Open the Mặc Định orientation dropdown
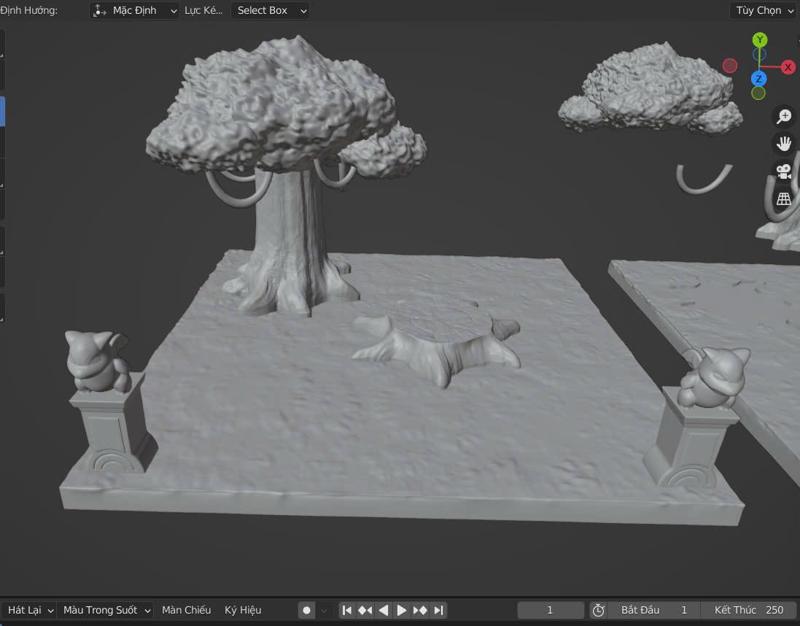Viewport: 800px width, 626px height. coord(134,10)
